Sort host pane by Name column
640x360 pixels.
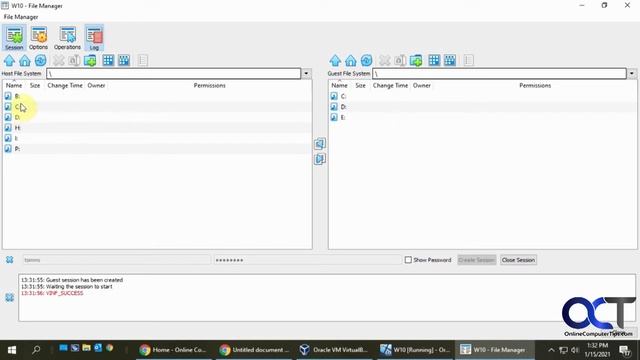pos(14,85)
